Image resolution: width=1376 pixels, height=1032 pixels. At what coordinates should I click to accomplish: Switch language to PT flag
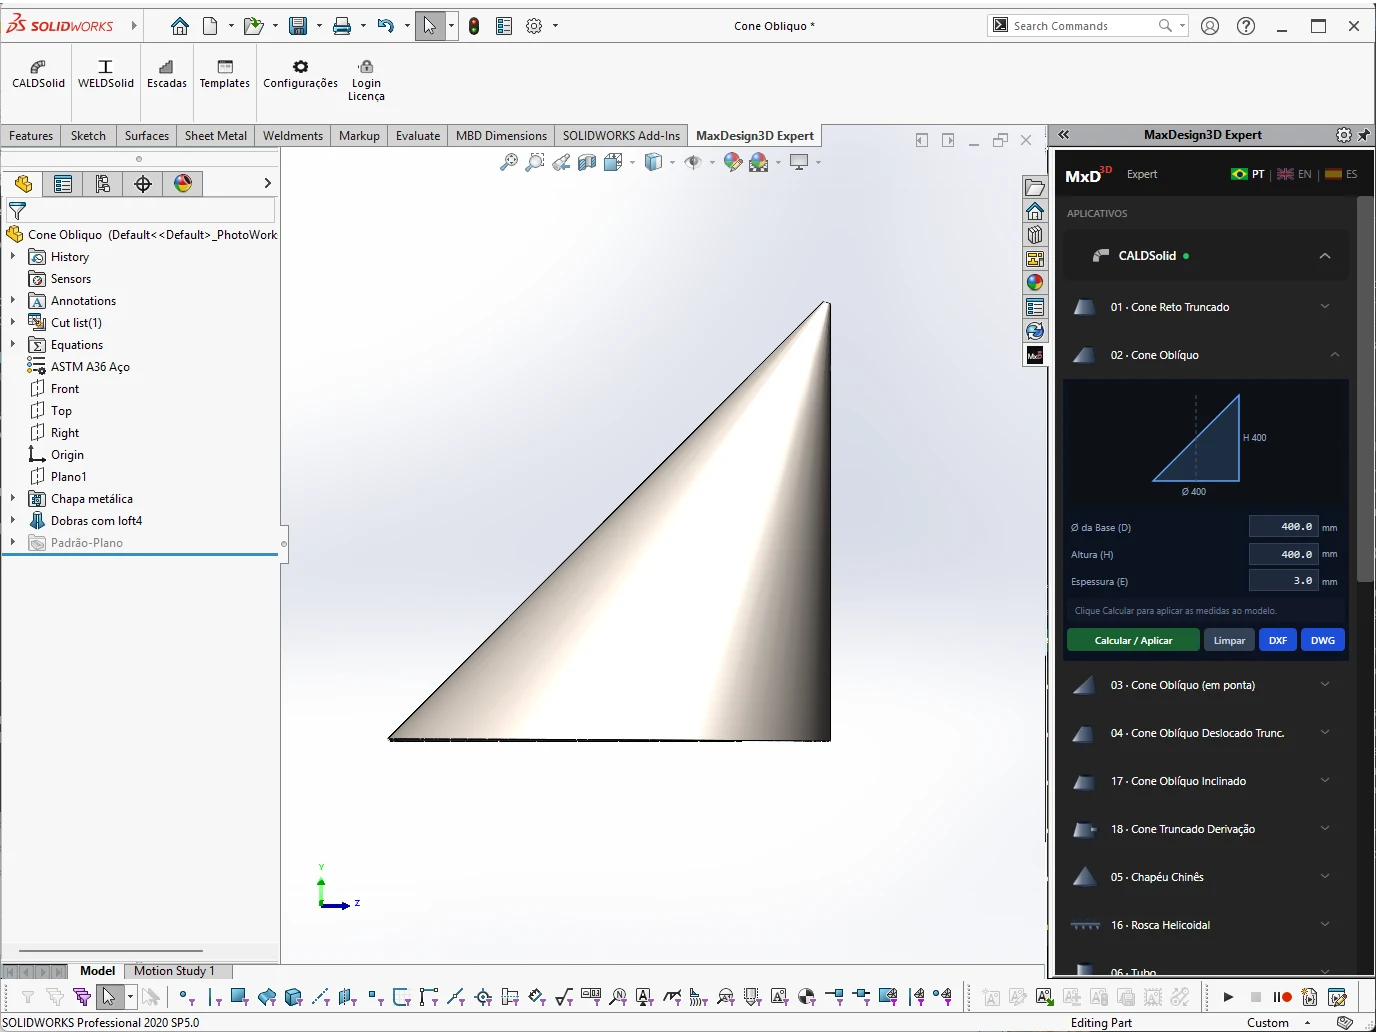(1247, 174)
